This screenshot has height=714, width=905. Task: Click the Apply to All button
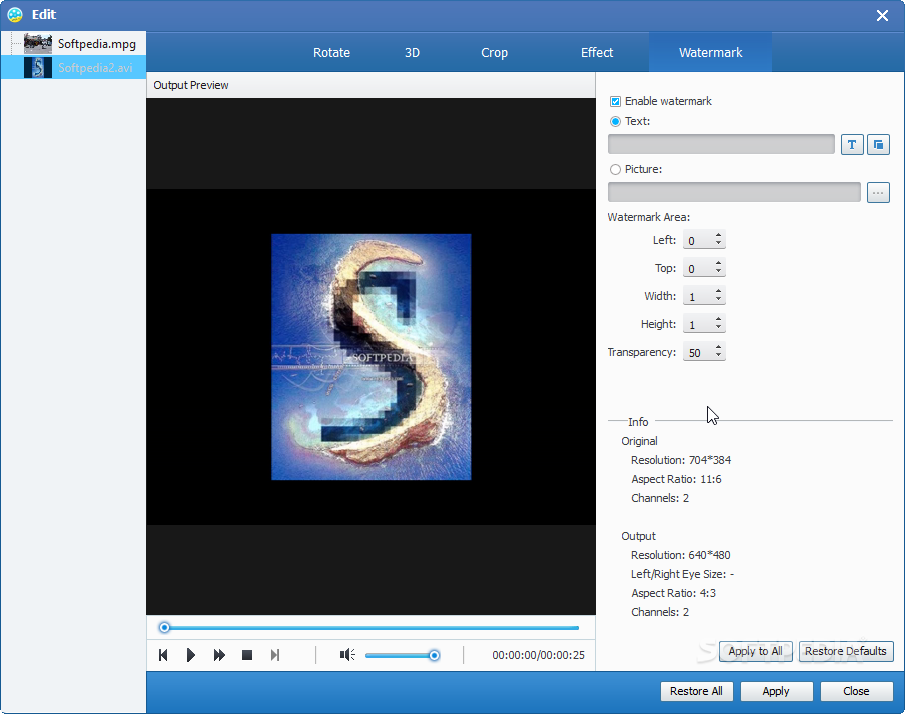click(x=755, y=652)
